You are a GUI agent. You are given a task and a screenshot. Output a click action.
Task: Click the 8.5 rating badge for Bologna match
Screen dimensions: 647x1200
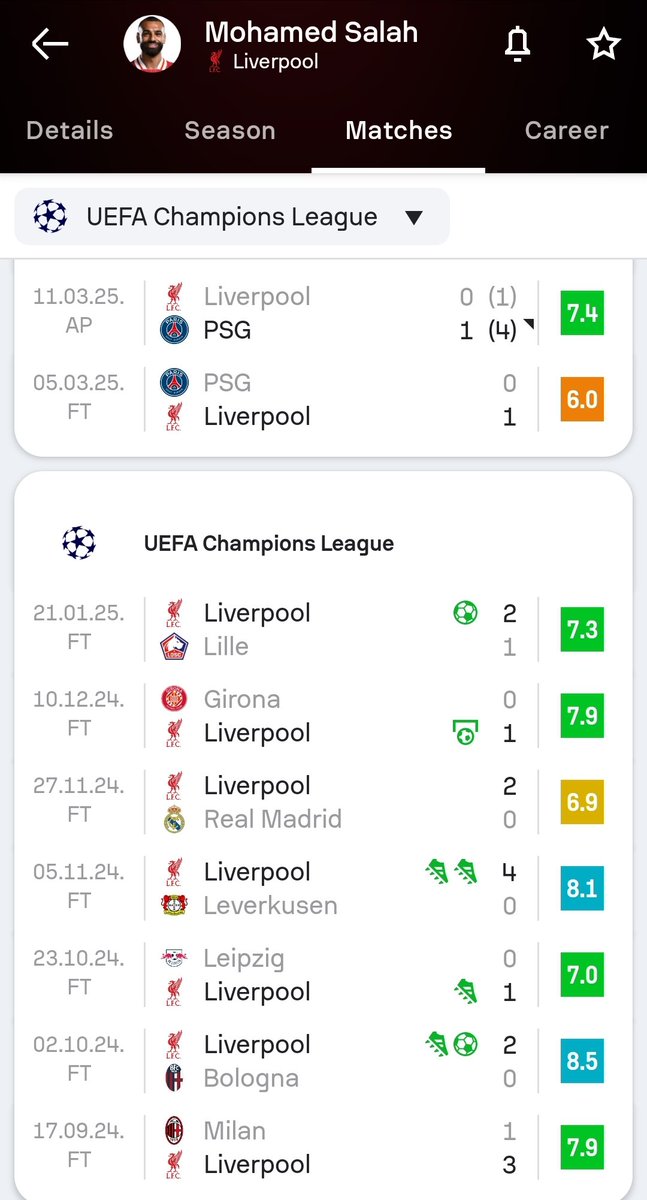(x=582, y=1061)
